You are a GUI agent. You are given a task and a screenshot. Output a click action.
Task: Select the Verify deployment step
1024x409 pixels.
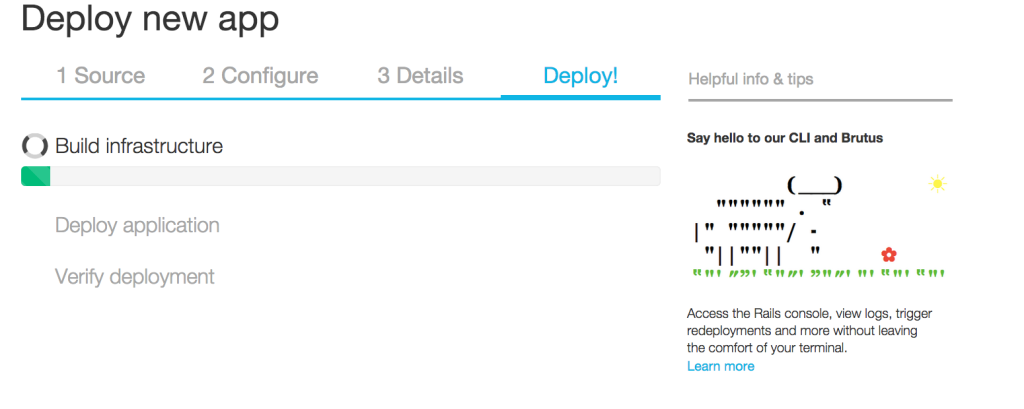tap(135, 277)
